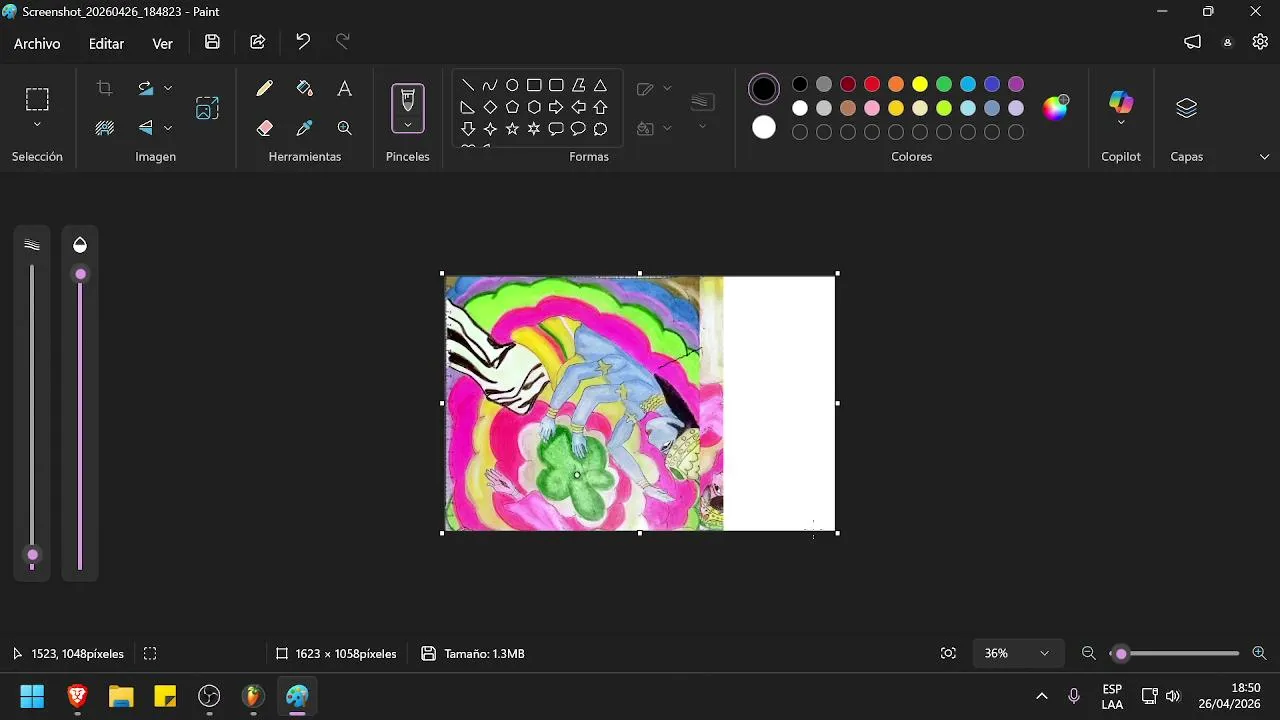Click the brush size slider handle
This screenshot has width=1280, height=720.
(x=32, y=555)
